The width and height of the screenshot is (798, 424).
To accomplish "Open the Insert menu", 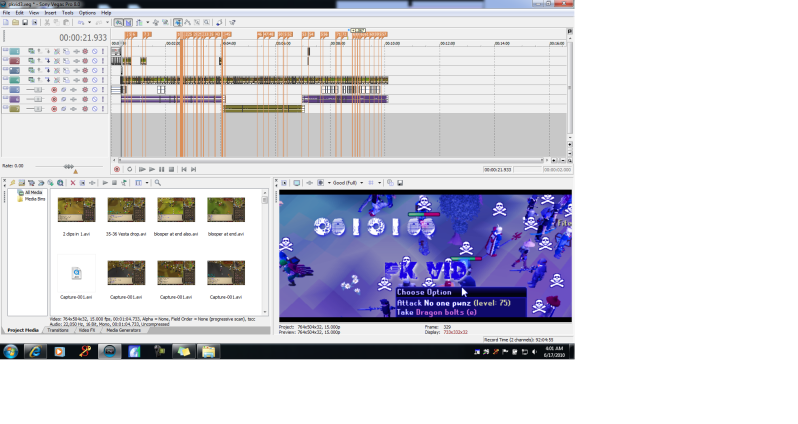I will tap(50, 13).
